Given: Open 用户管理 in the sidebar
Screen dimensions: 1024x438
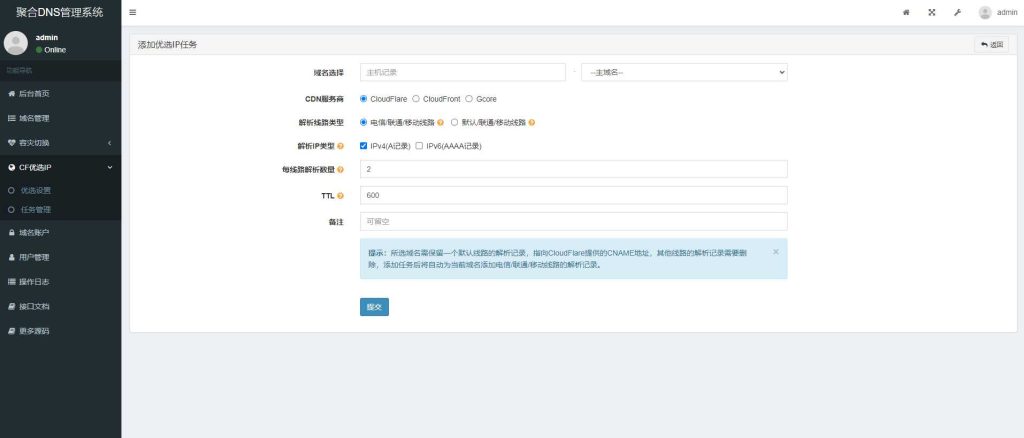Looking at the screenshot, I should tap(61, 257).
